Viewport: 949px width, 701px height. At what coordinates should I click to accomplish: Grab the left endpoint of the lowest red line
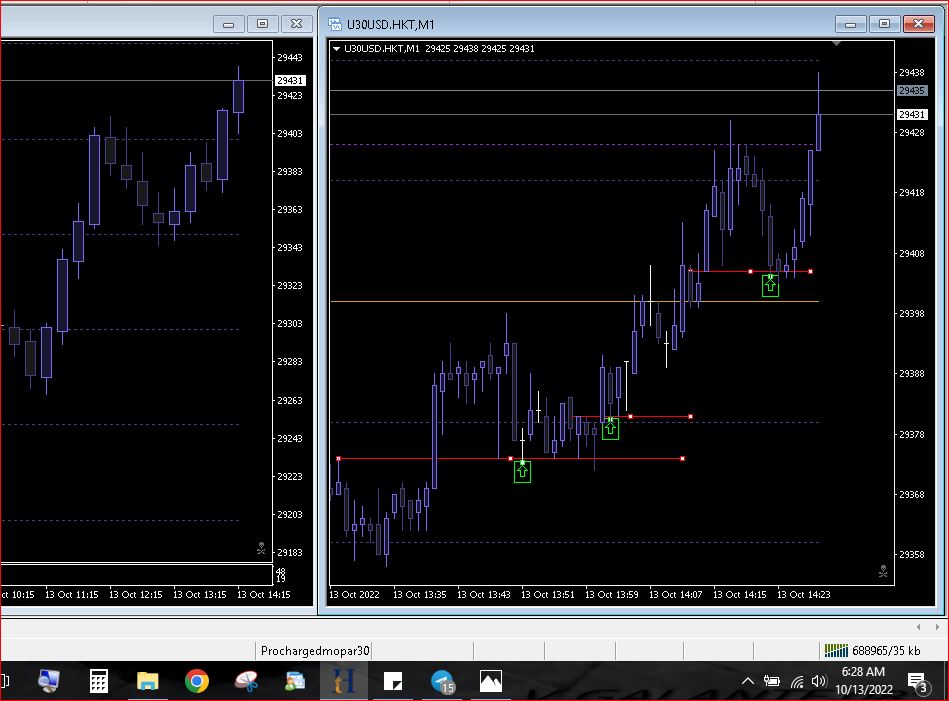point(338,458)
